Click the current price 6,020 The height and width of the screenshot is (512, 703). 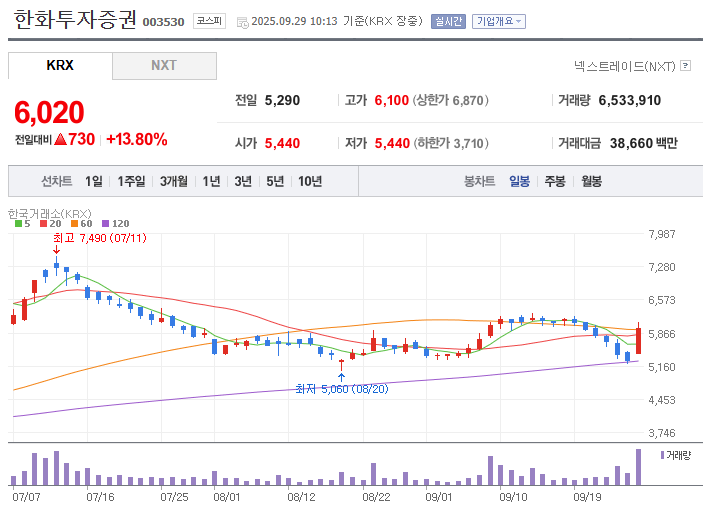pos(49,112)
